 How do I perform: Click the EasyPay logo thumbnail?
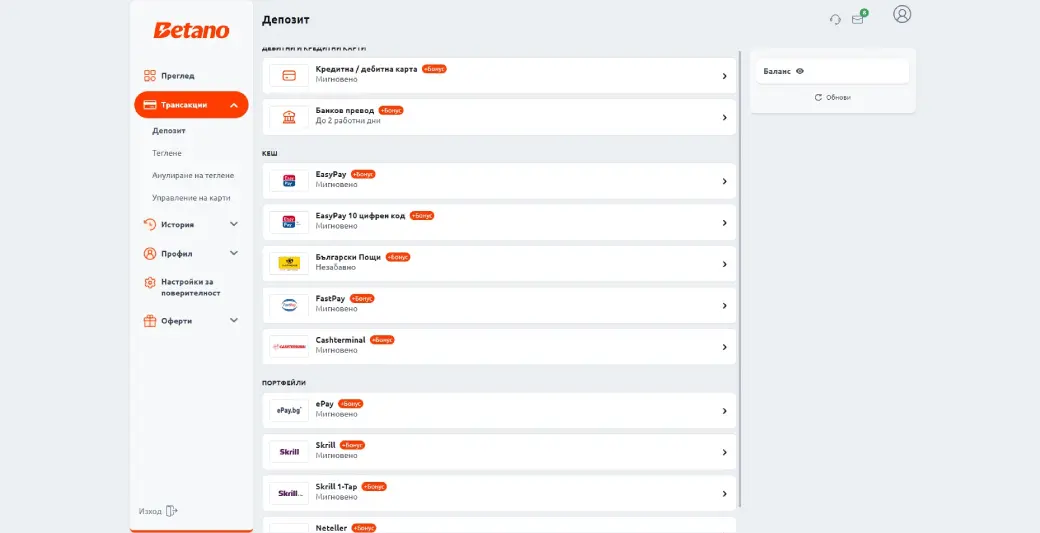(289, 181)
